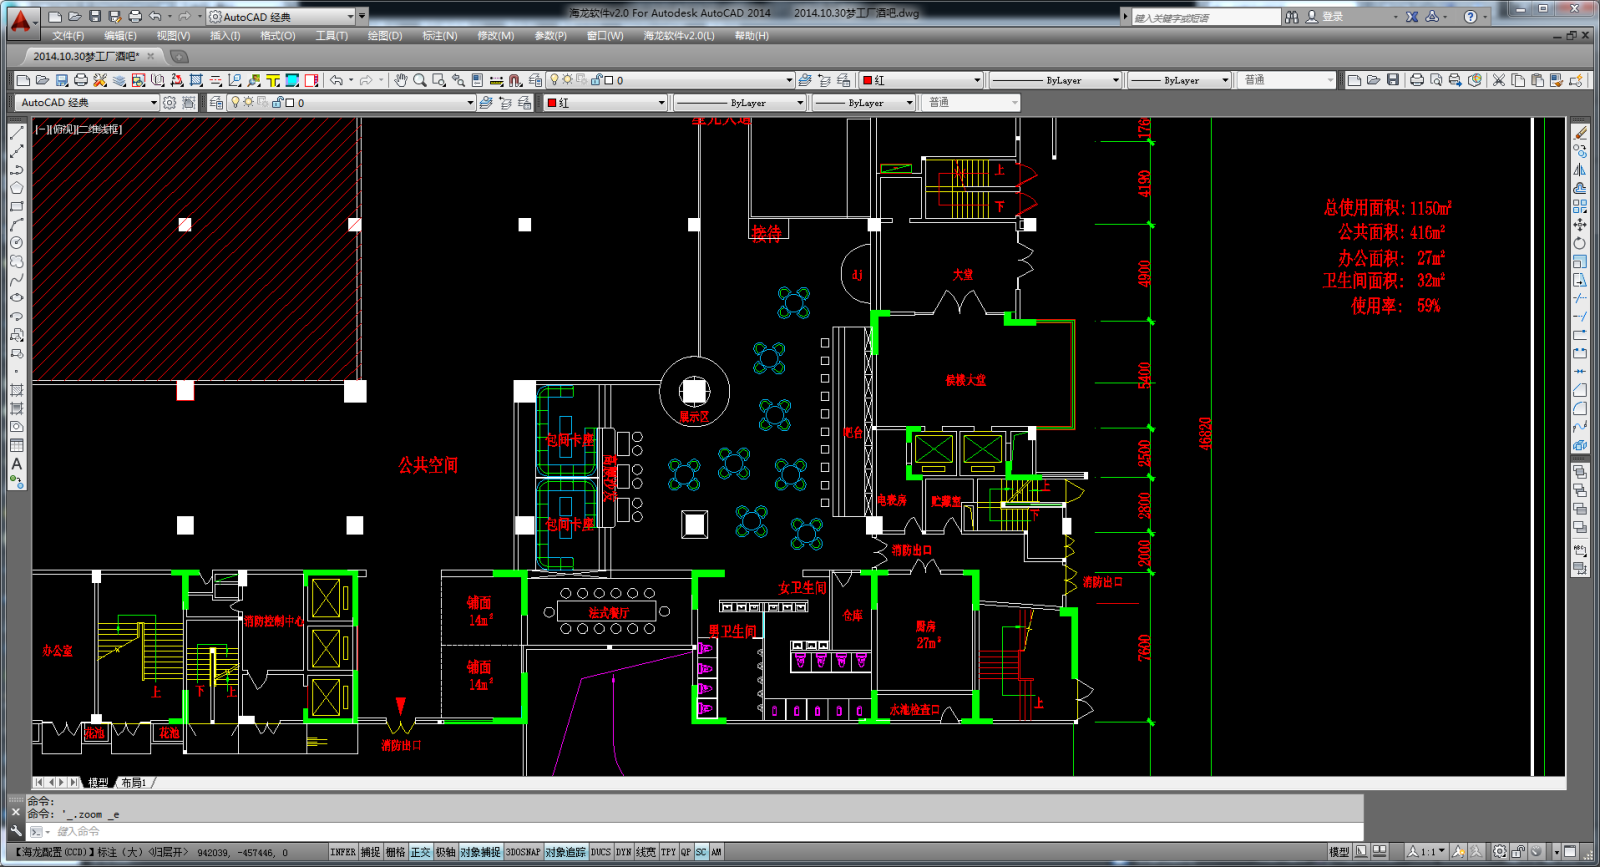
Task: Toggle 捕捉 snap mode in status bar
Action: 370,852
